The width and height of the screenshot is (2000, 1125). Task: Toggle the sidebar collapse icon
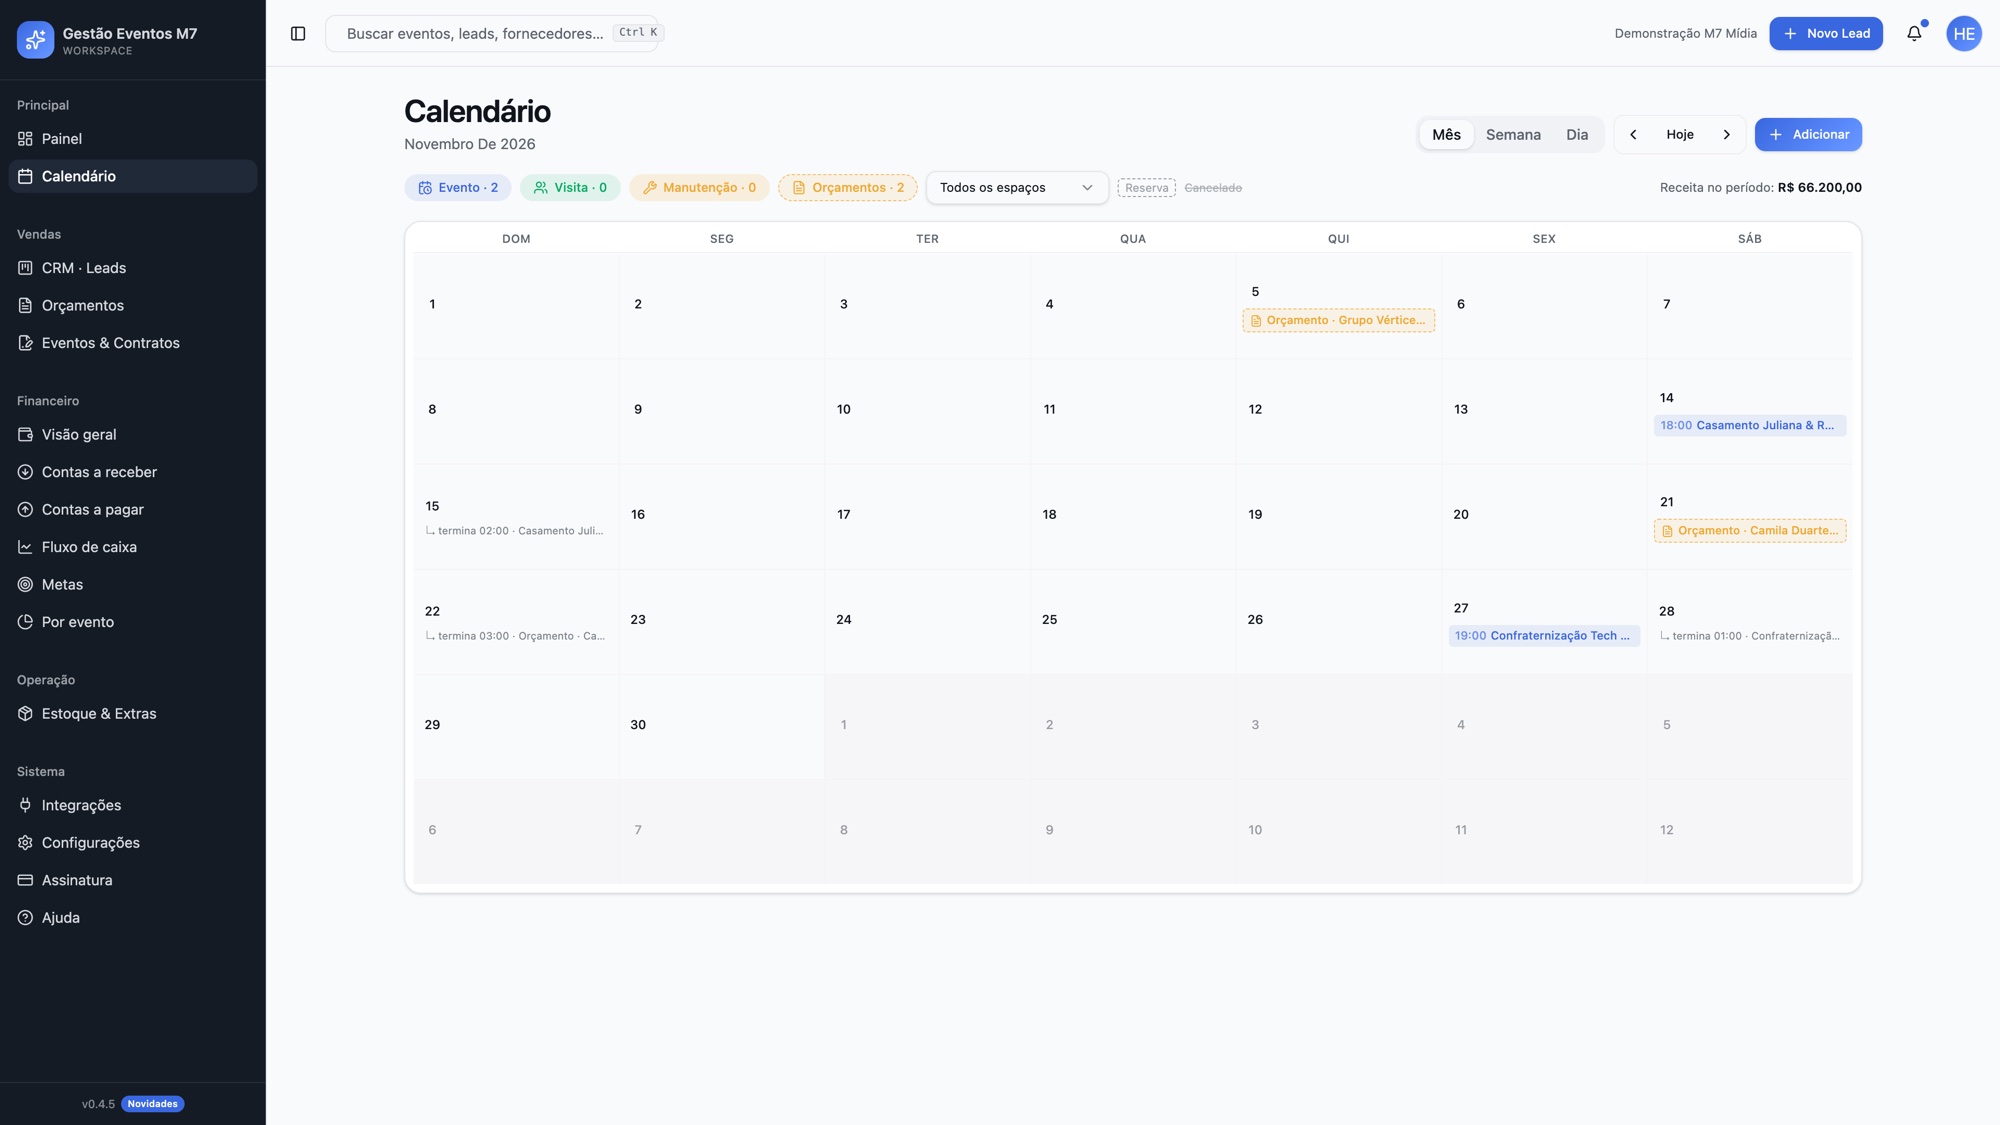click(298, 34)
